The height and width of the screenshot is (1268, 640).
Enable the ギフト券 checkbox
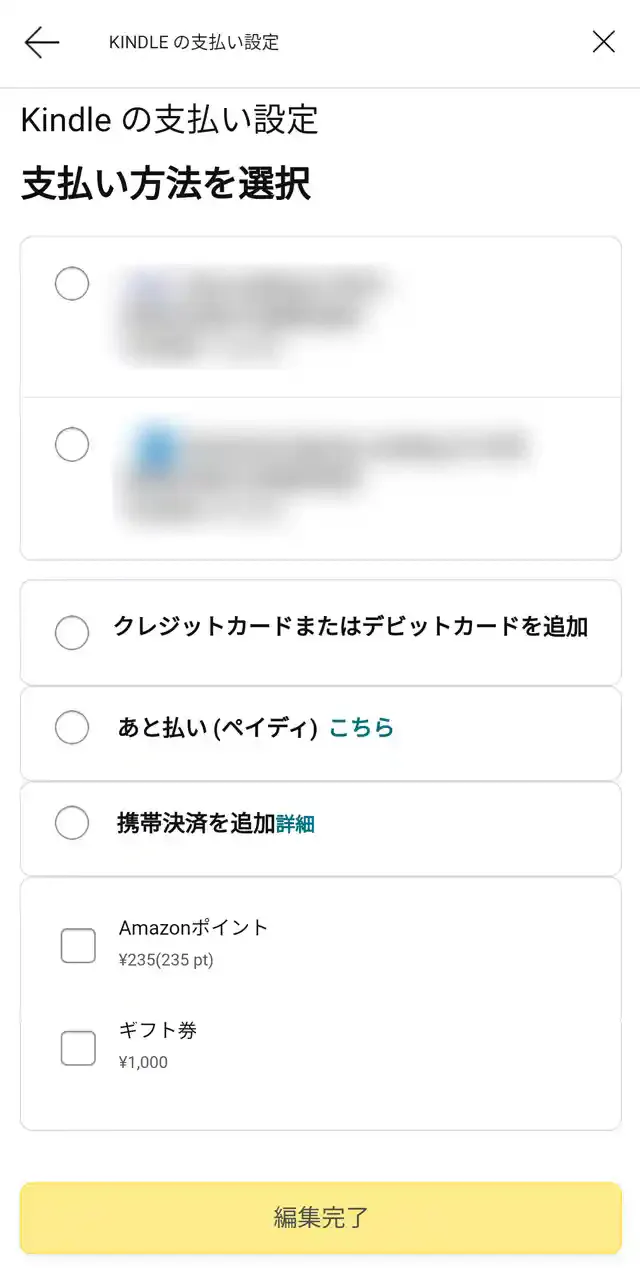click(x=78, y=1047)
